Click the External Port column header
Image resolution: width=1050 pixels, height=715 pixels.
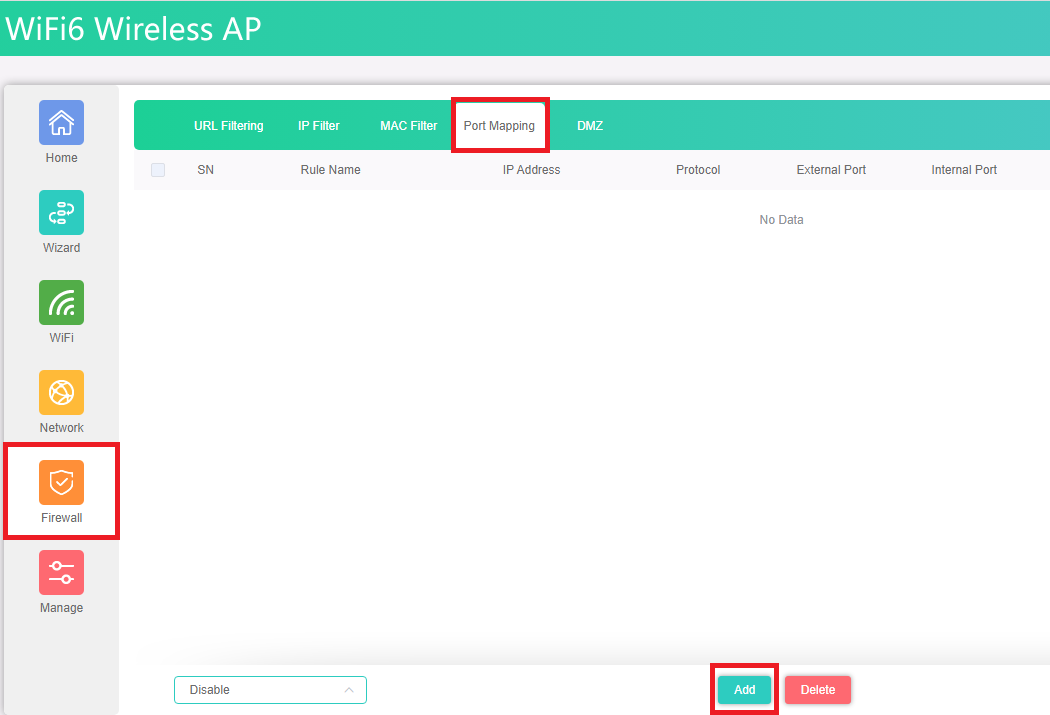pyautogui.click(x=831, y=170)
